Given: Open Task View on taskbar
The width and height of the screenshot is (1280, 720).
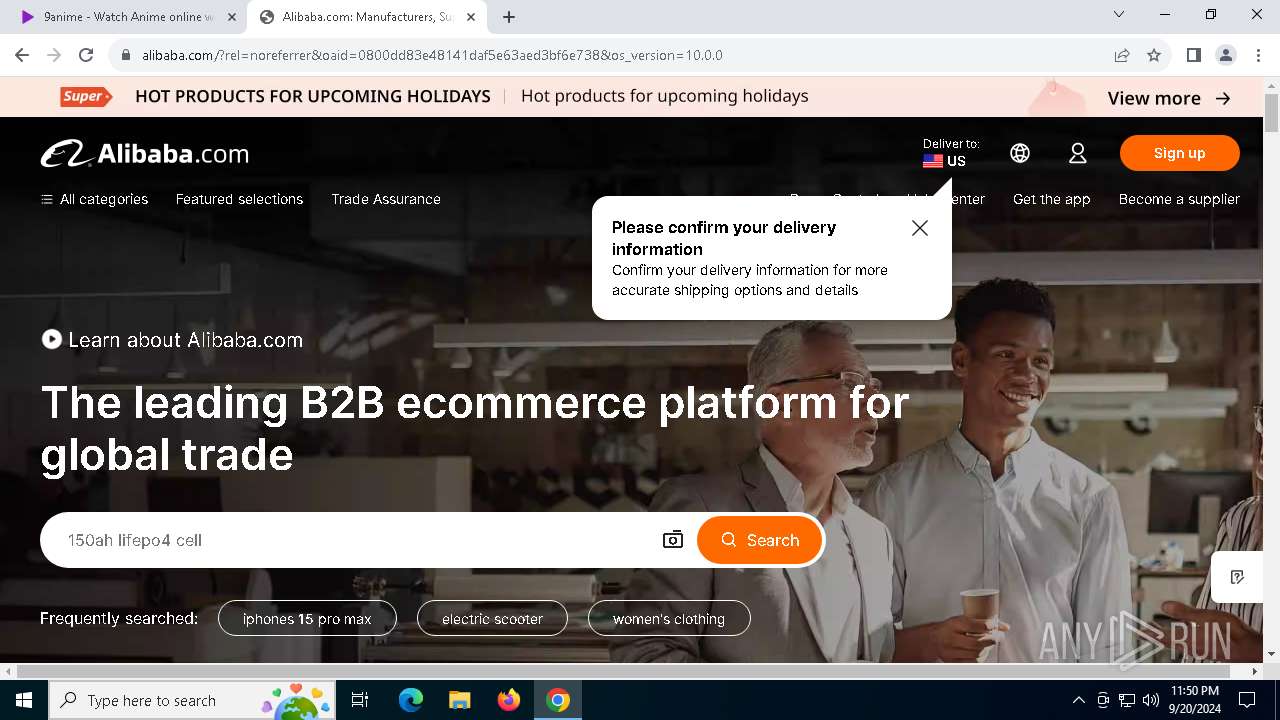Looking at the screenshot, I should point(360,700).
